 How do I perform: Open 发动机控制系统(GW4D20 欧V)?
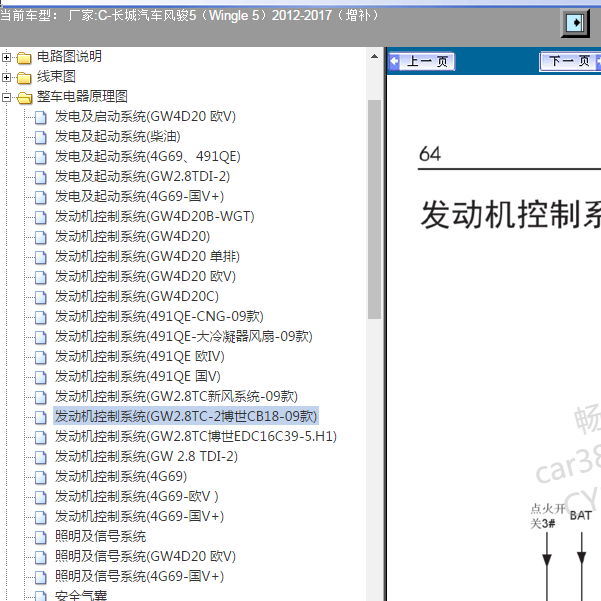click(145, 276)
